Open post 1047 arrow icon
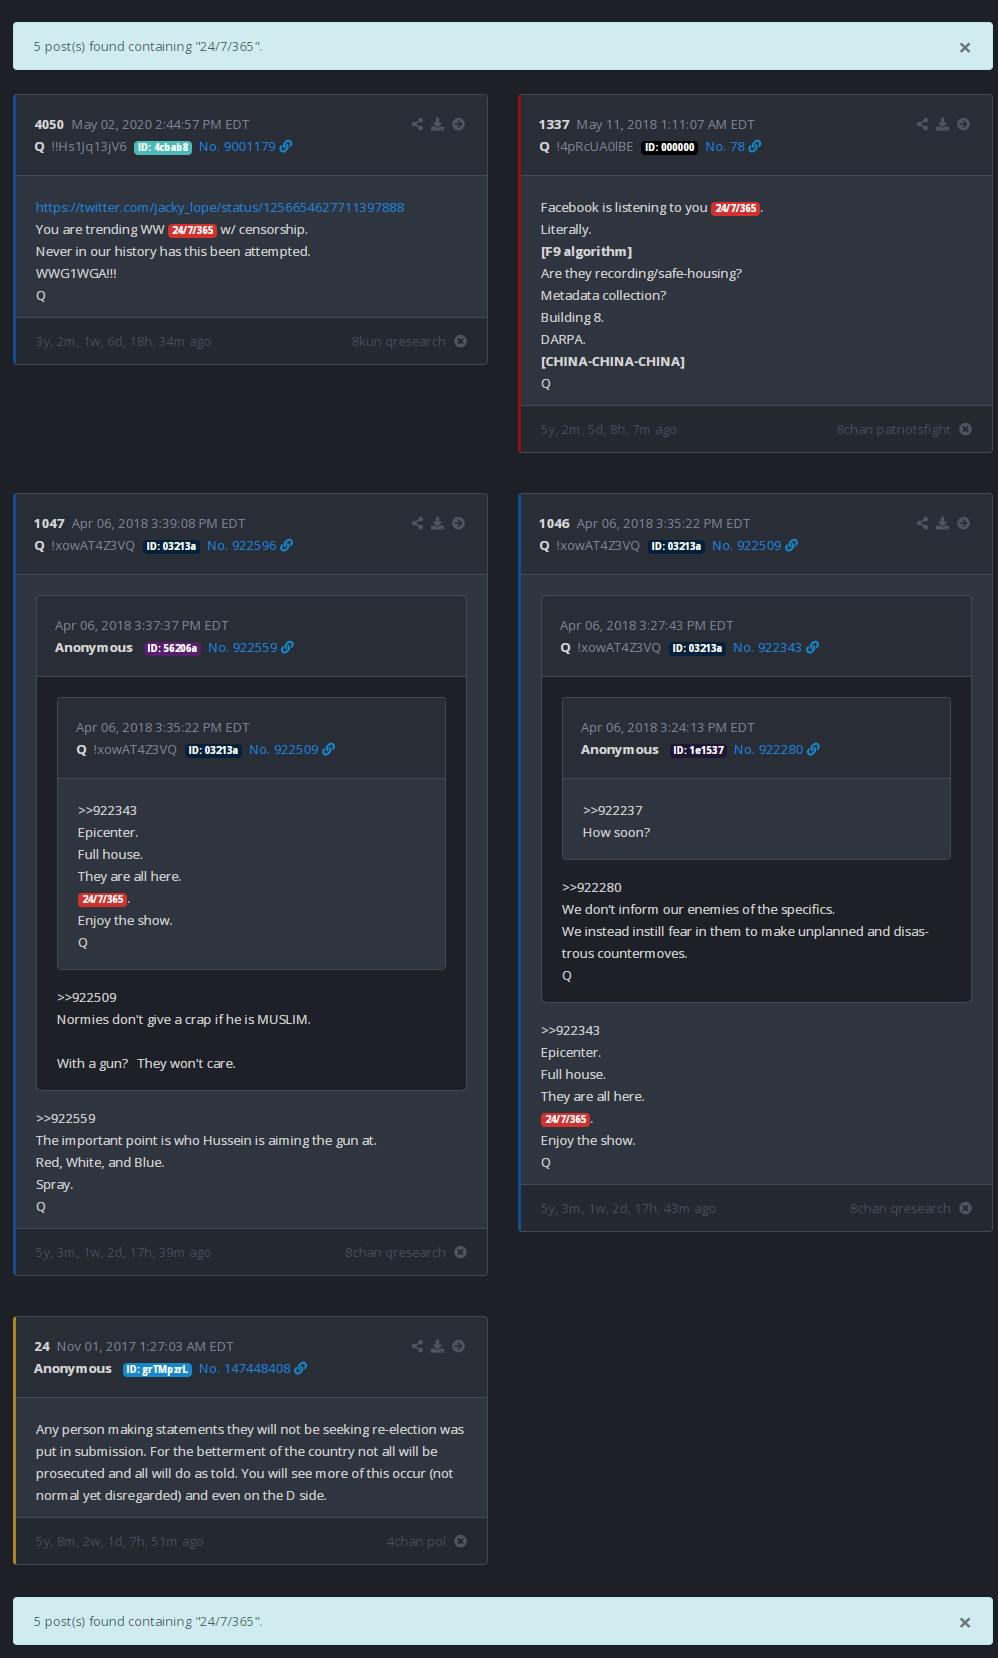Screen dimensions: 998x1658 pyautogui.click(x=458, y=523)
